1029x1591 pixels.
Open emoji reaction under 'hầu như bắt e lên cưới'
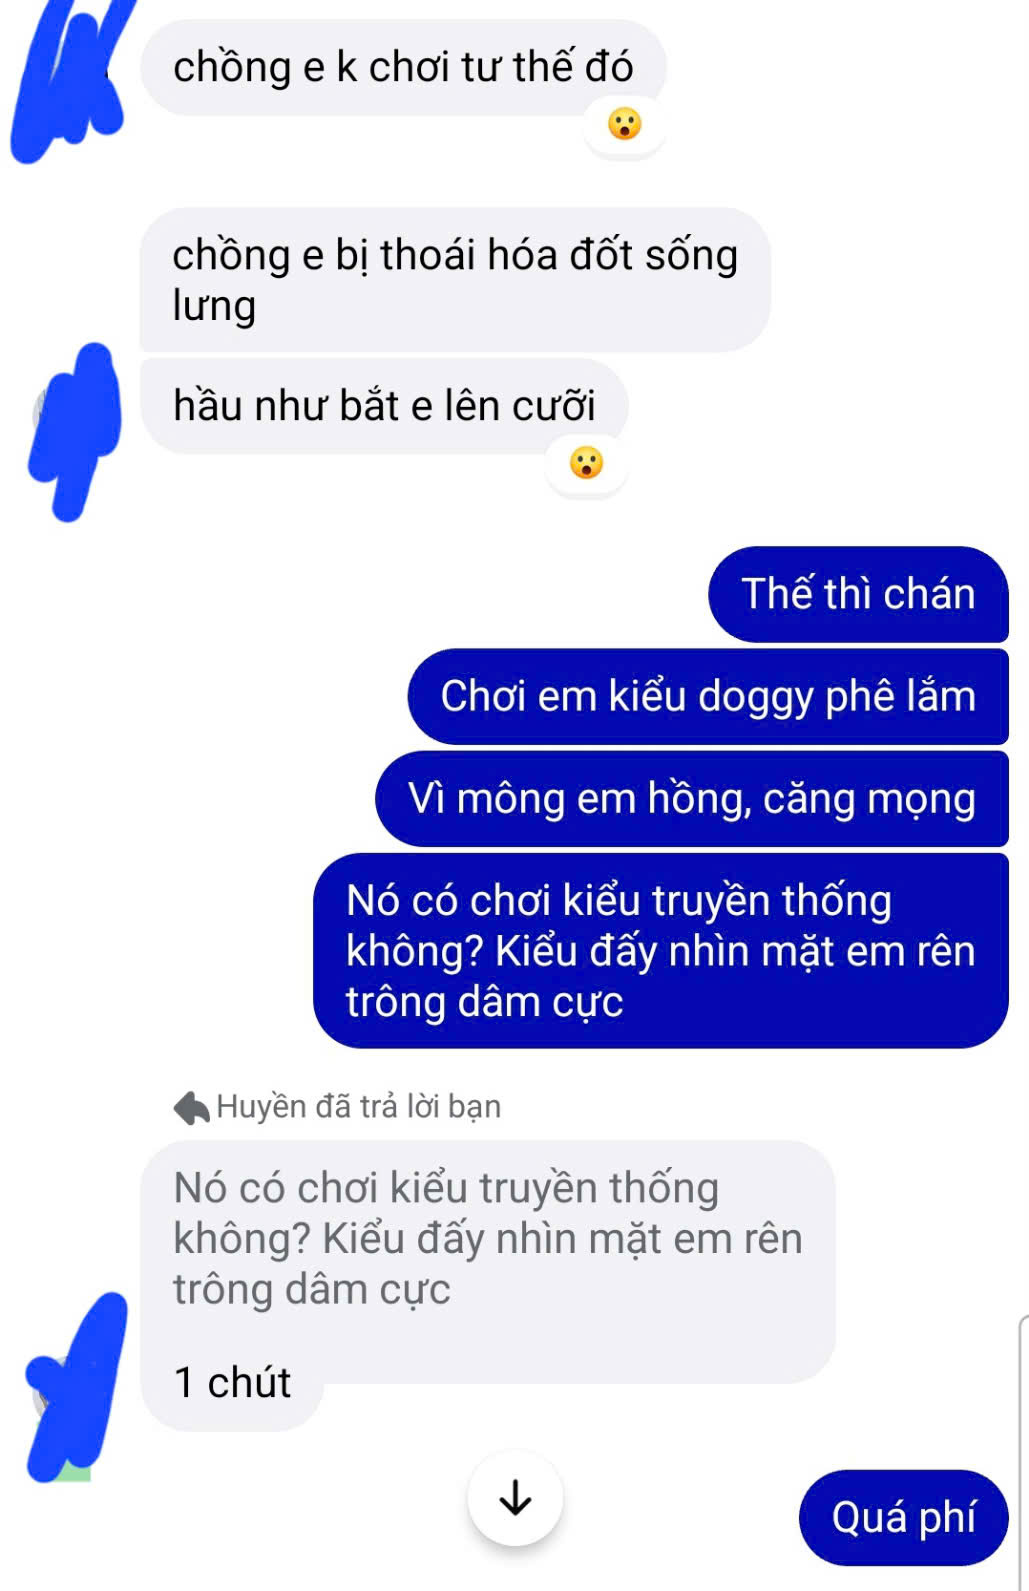586,463
